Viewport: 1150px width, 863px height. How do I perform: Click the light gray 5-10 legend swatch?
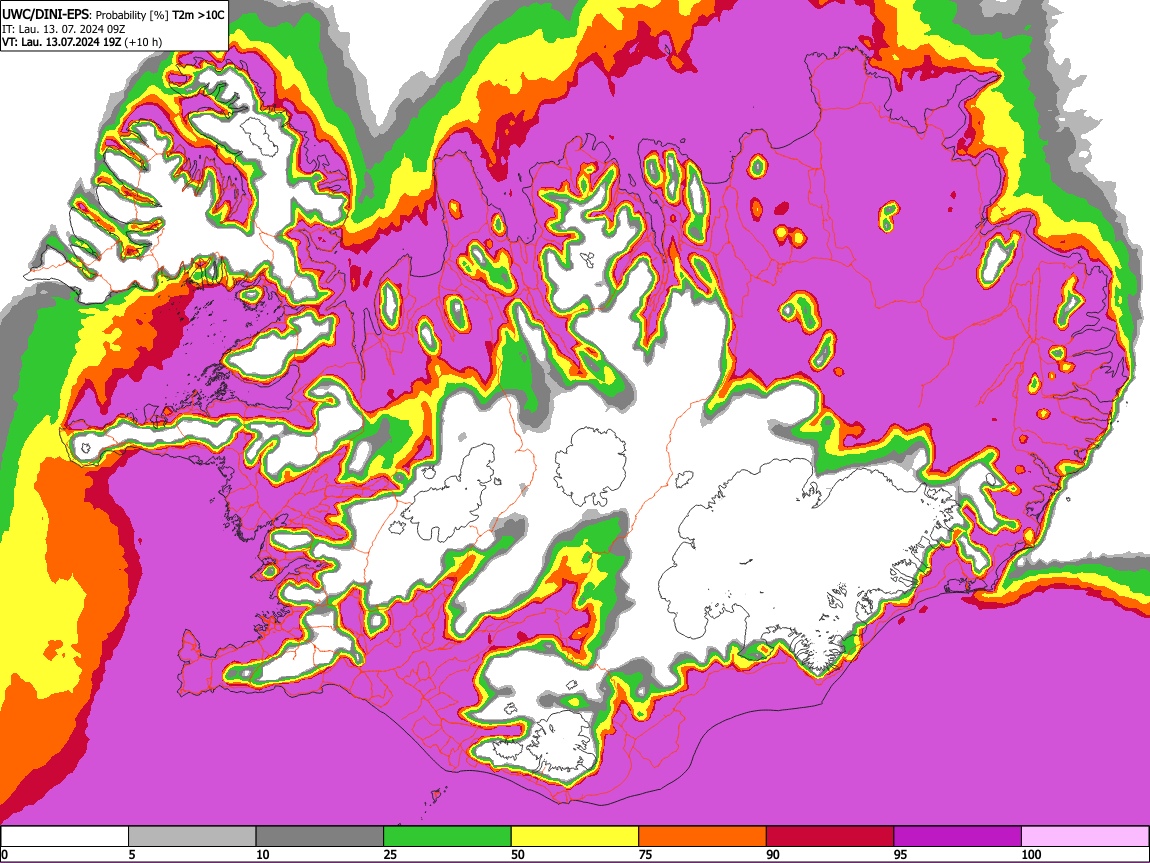pos(192,836)
